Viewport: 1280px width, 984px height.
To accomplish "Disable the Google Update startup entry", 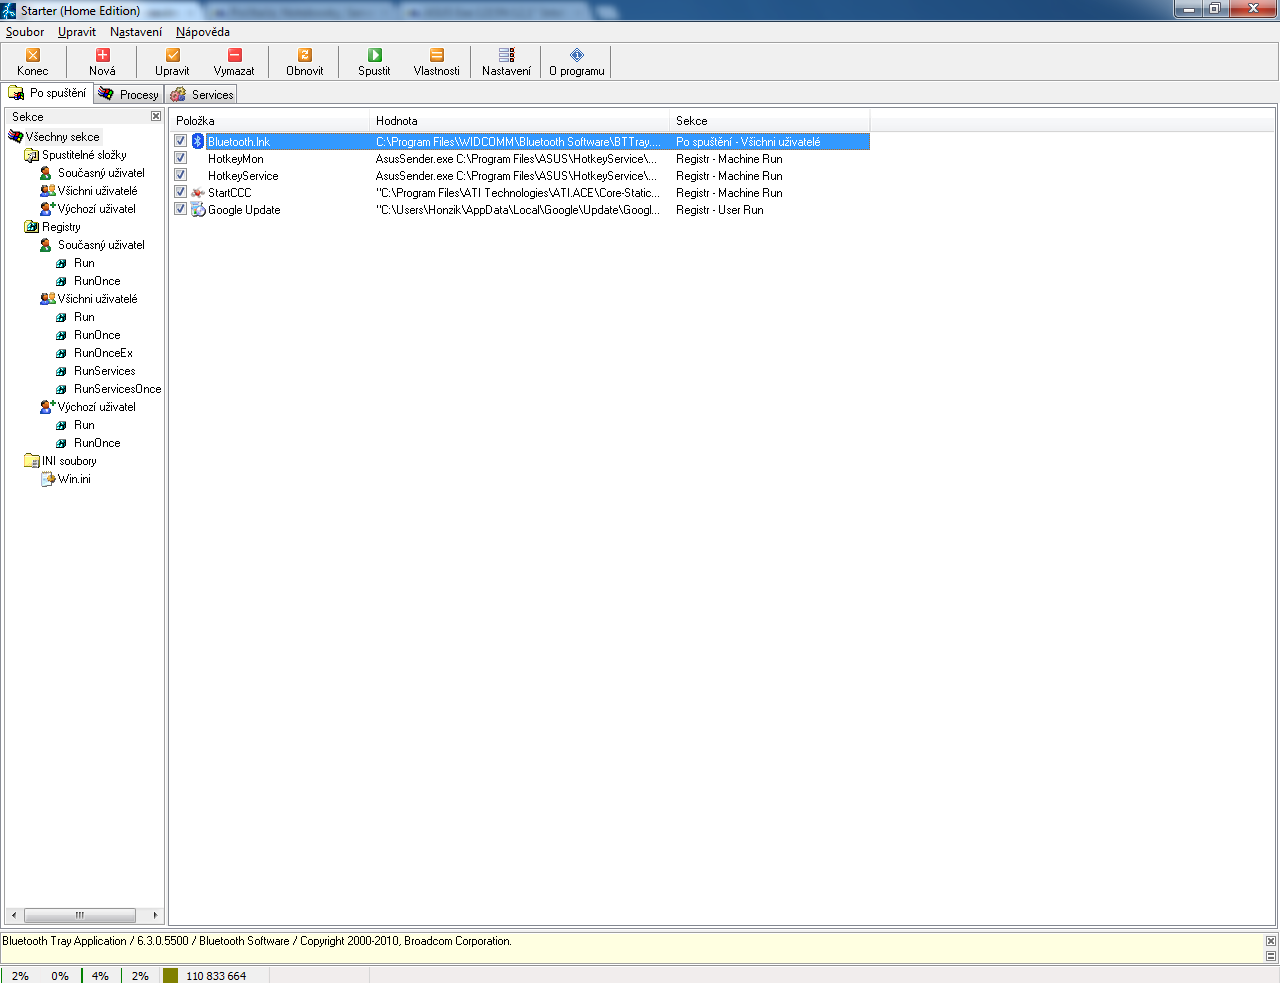I will 181,209.
